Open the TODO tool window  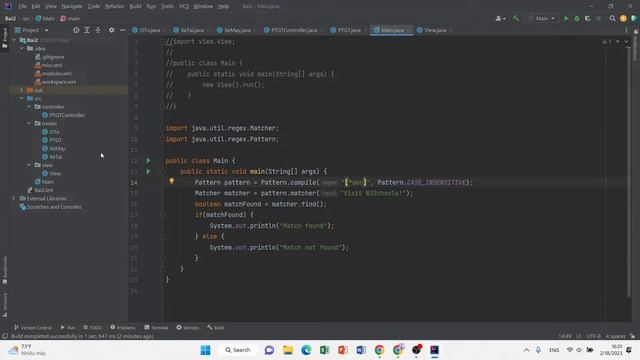92,328
